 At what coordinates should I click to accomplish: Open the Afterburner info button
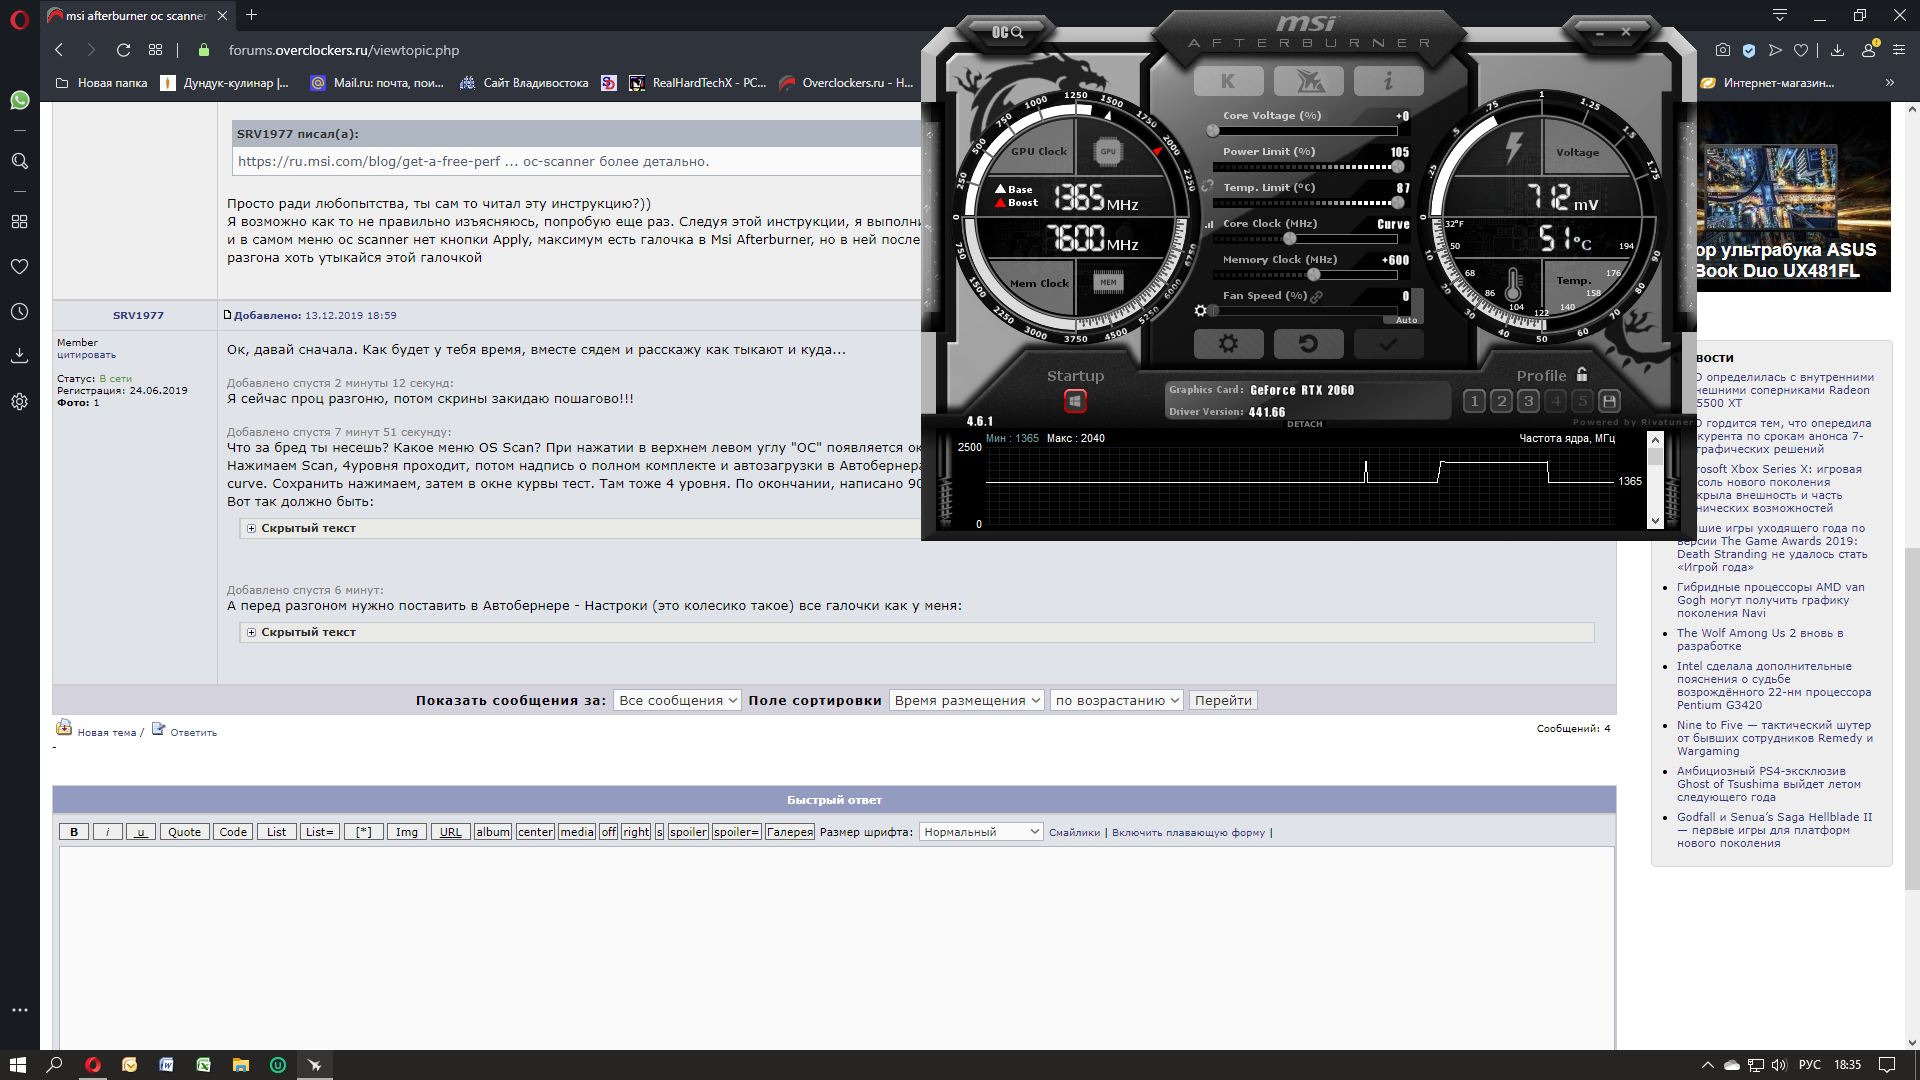pos(1388,81)
